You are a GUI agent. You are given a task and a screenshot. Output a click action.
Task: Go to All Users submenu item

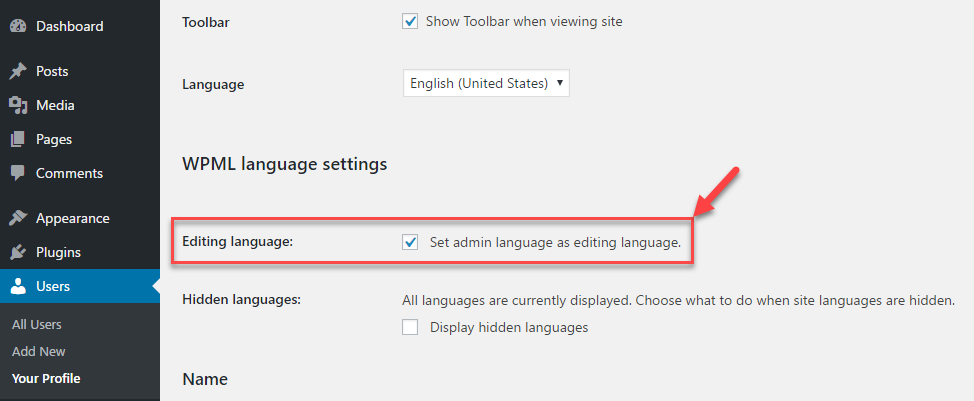click(37, 325)
